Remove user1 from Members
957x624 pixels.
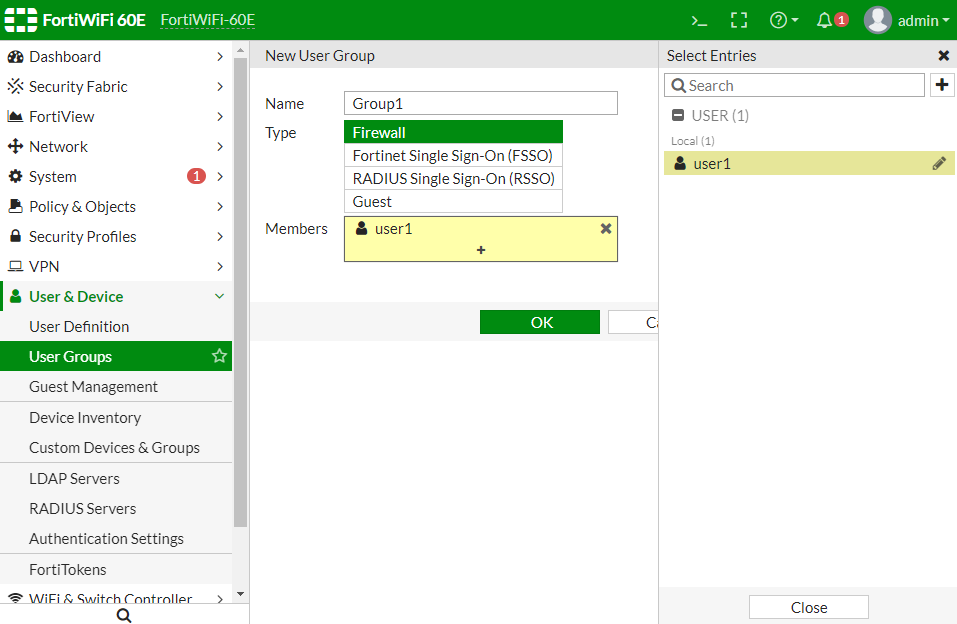coord(605,228)
